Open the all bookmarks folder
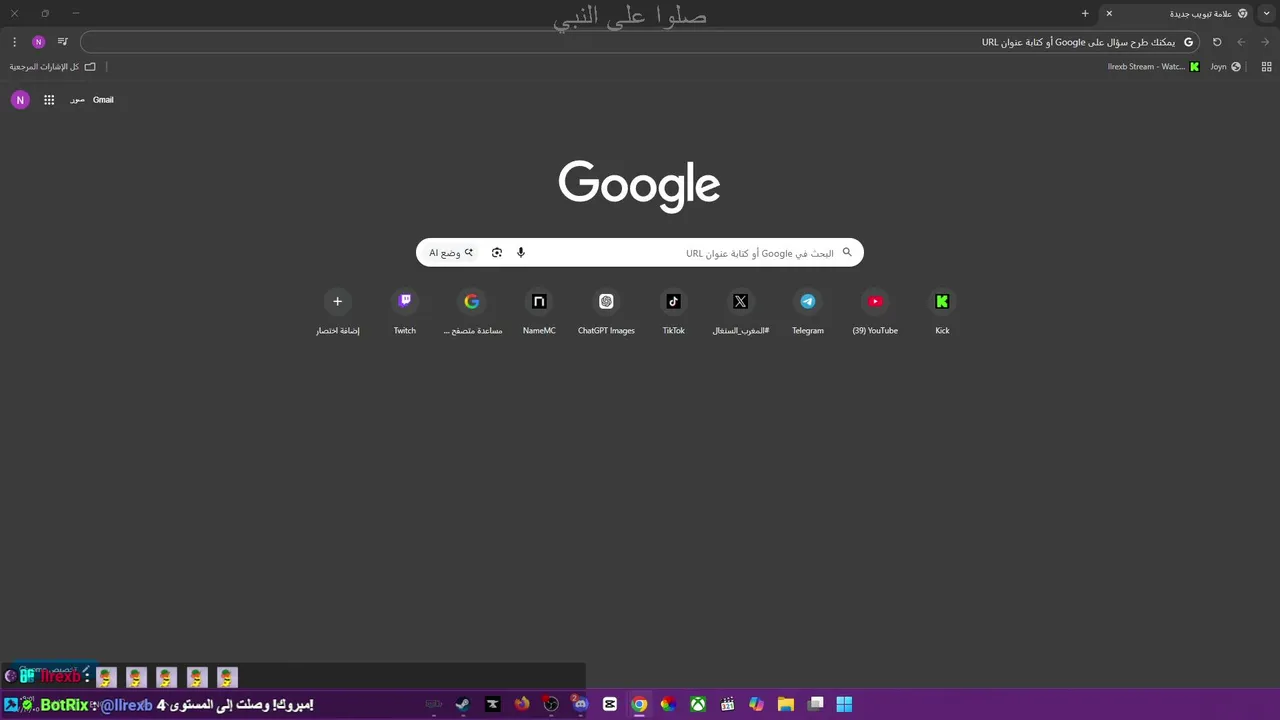 (53, 67)
